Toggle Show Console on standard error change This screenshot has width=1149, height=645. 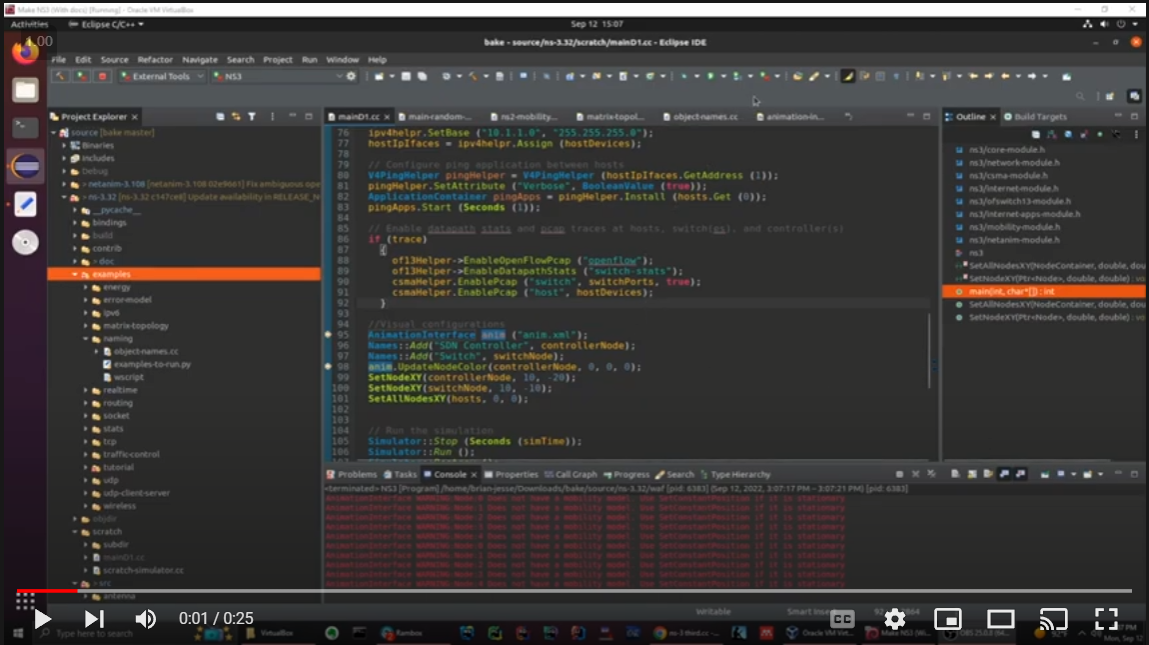pyautogui.click(x=1020, y=474)
